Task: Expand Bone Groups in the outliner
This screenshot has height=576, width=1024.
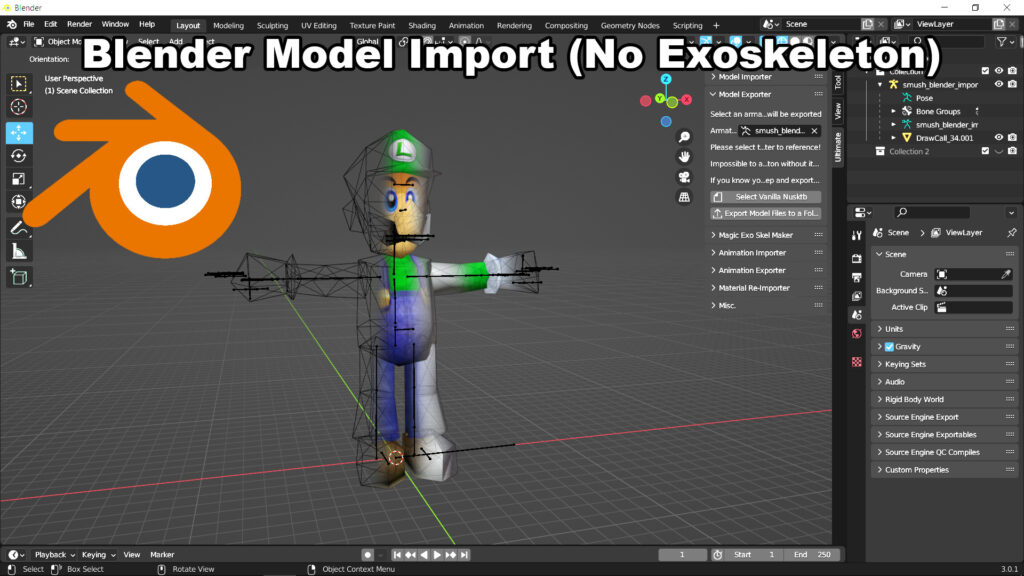Action: point(894,111)
